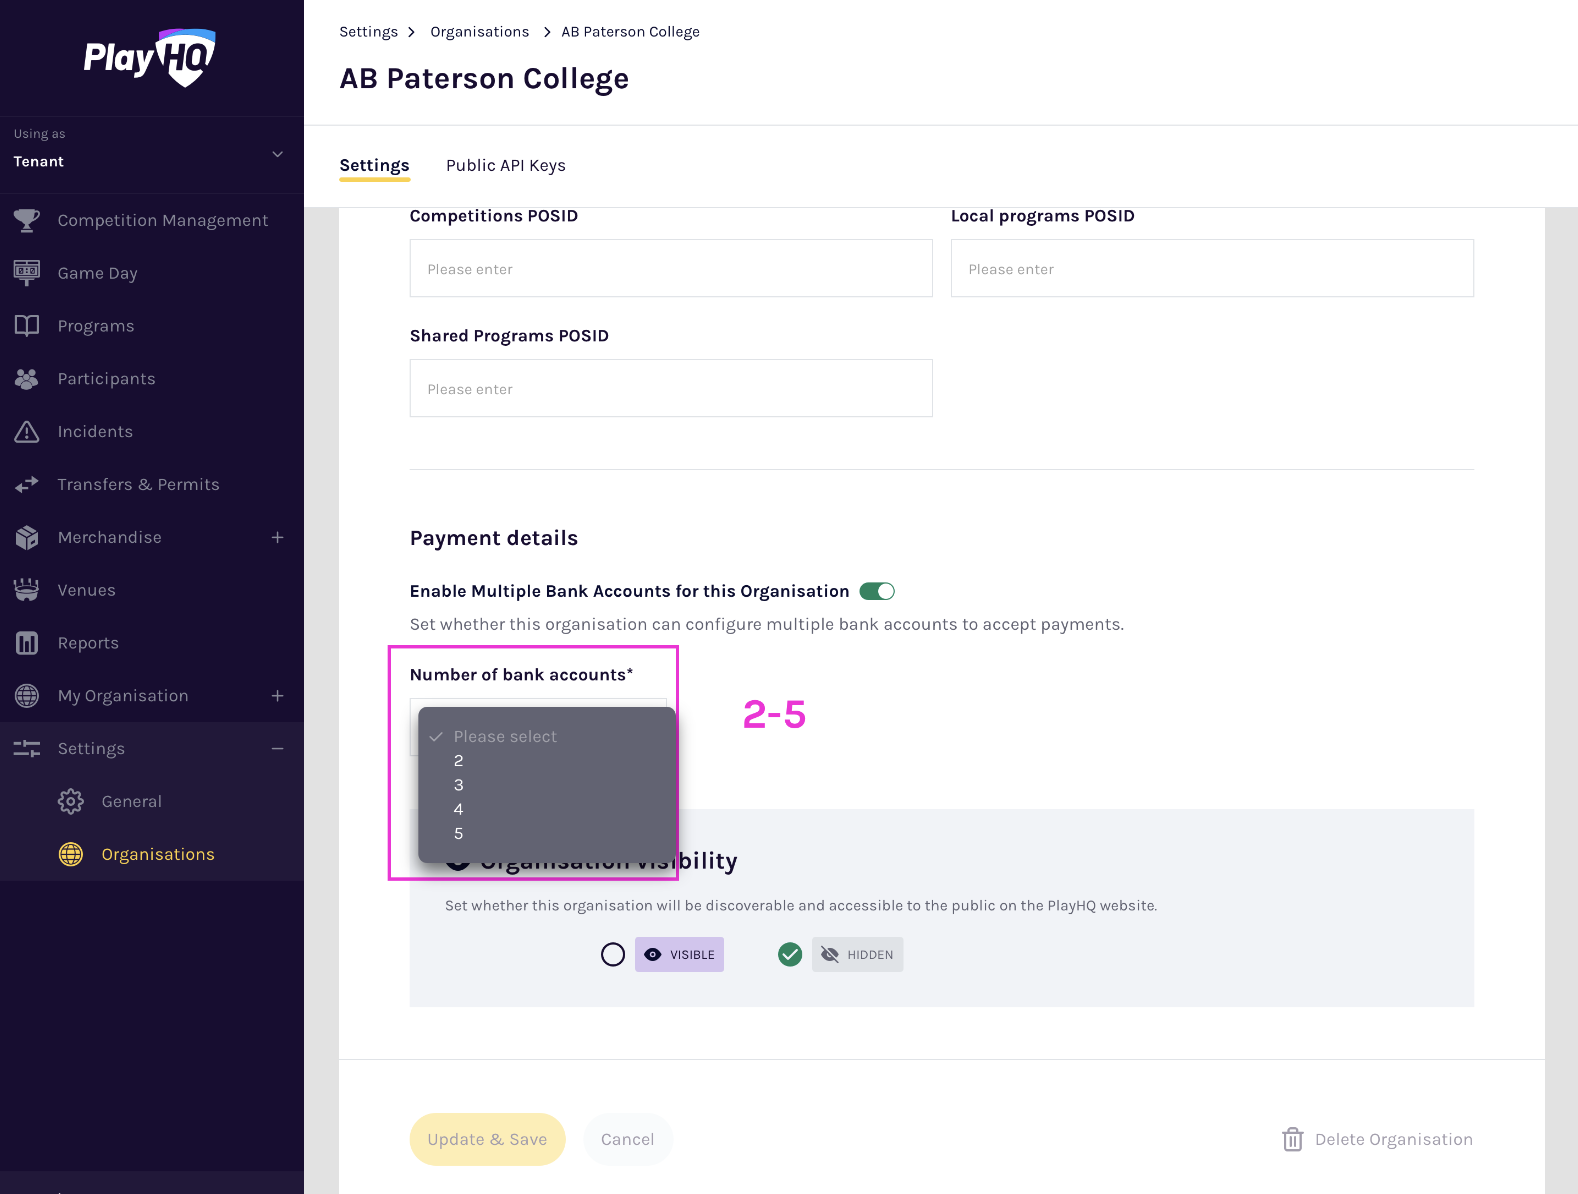Click Organisations breadcrumb link
This screenshot has height=1194, width=1578.
479,32
